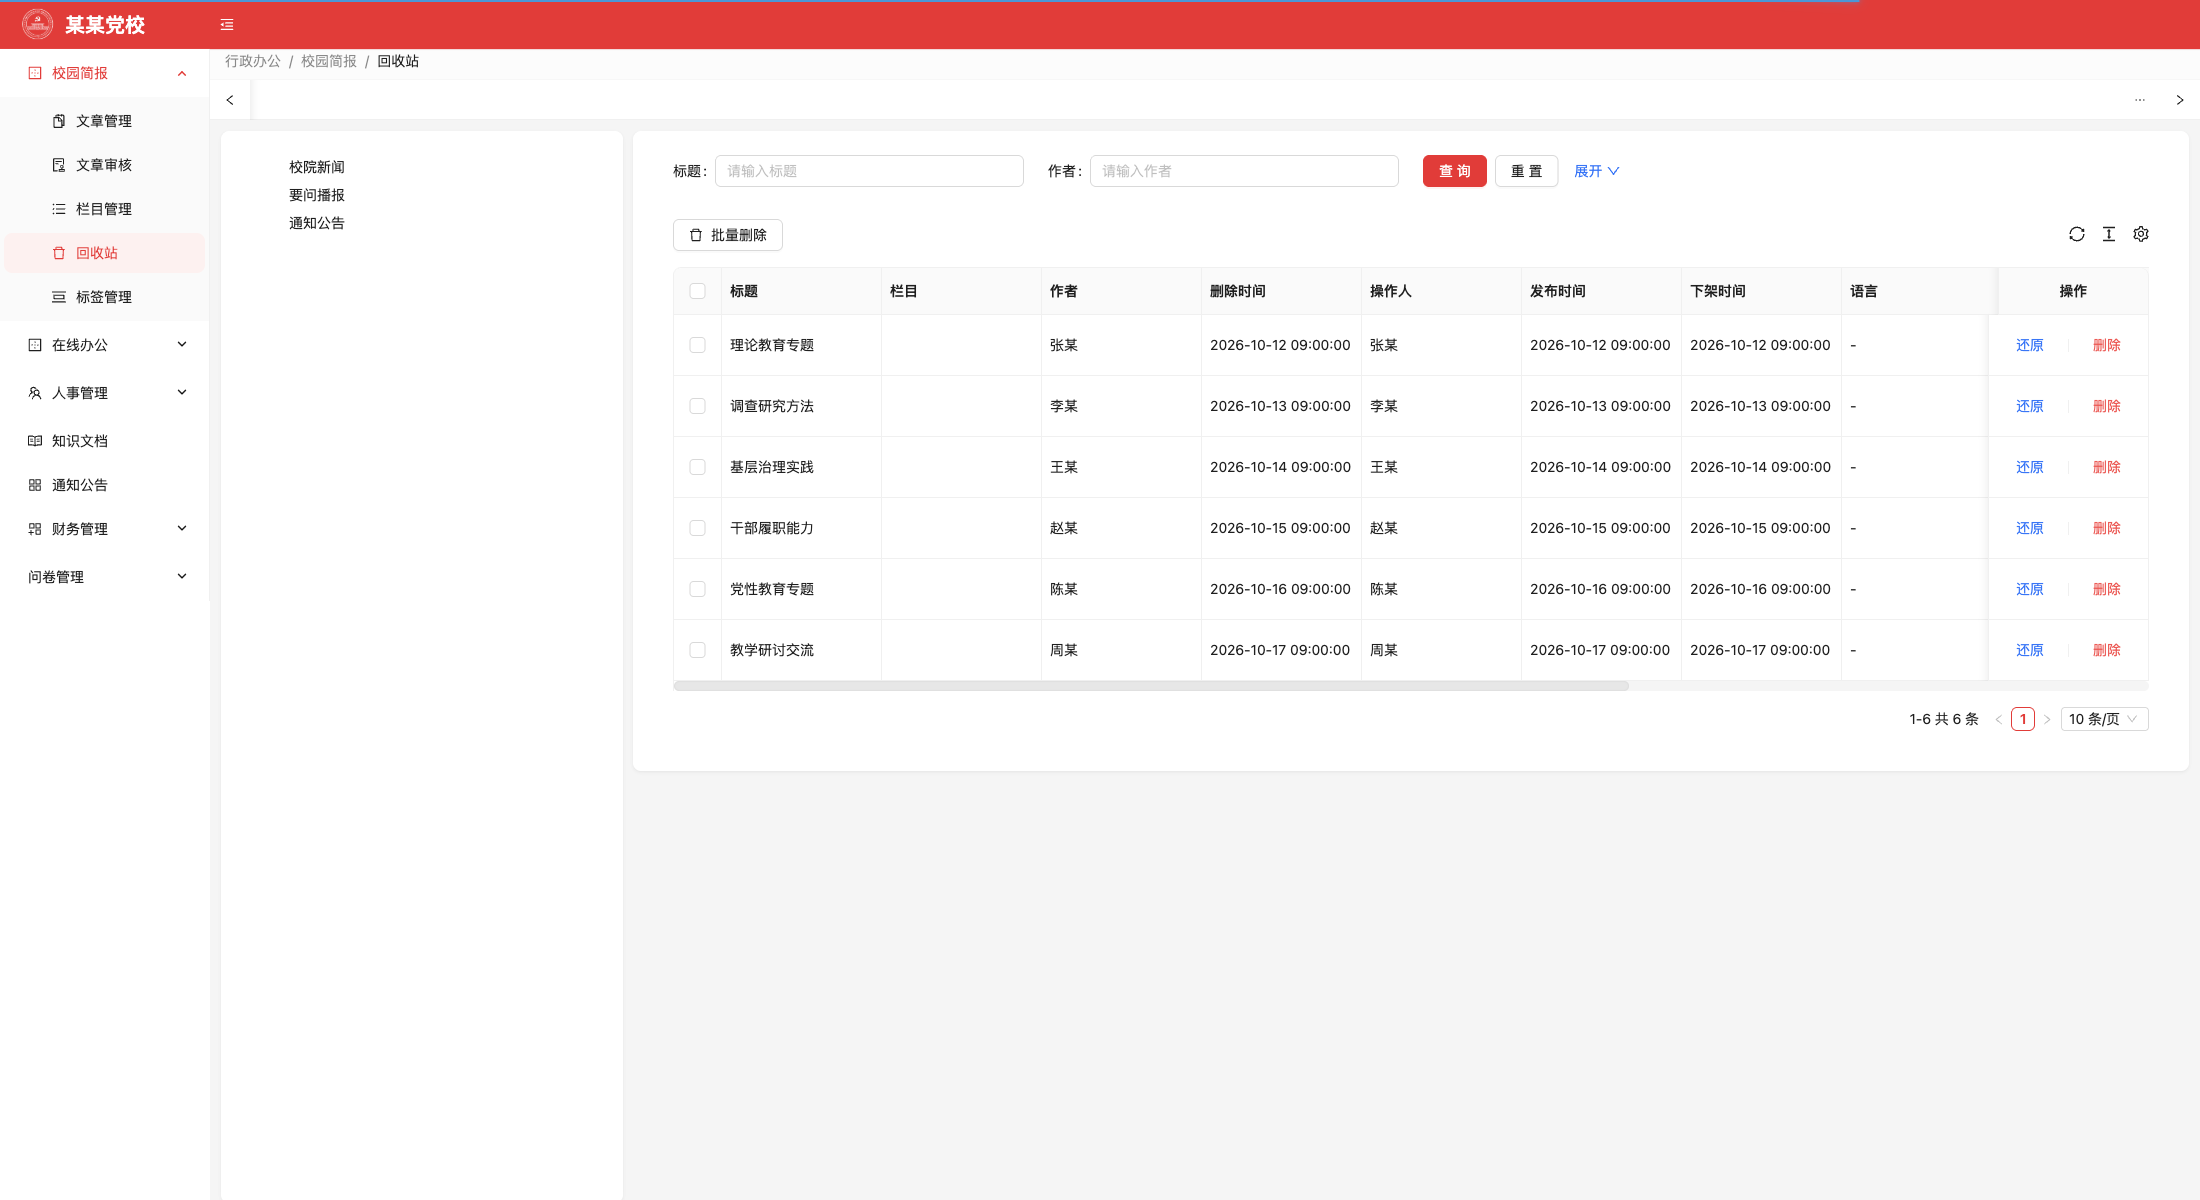This screenshot has height=1200, width=2200.
Task: Open 通知公告 sidebar menu item
Action: (x=105, y=485)
